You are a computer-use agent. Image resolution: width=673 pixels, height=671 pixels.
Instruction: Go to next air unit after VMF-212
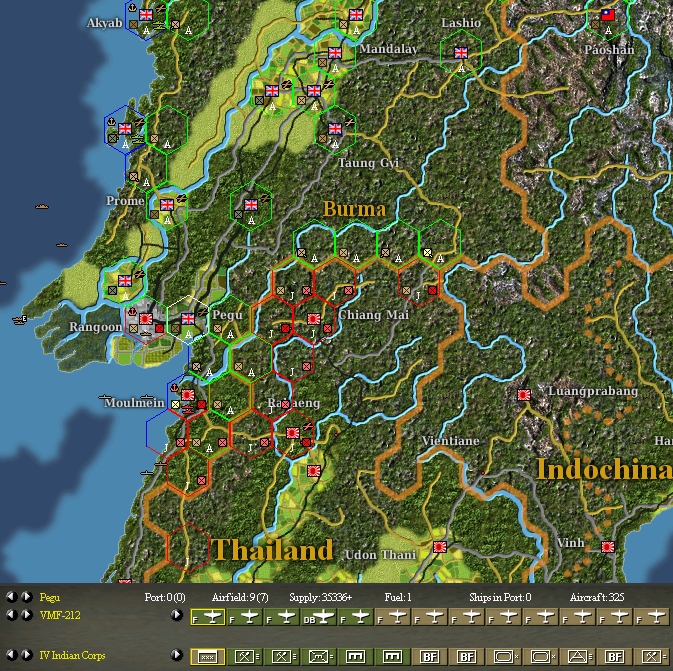click(27, 615)
